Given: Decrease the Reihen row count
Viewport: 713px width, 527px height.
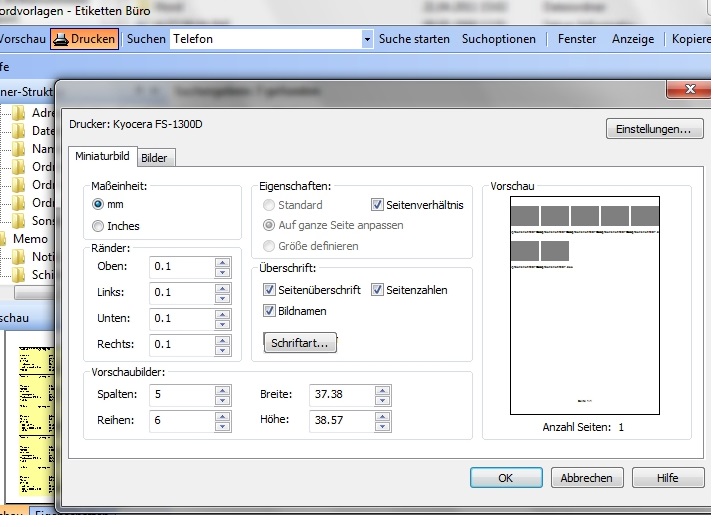Looking at the screenshot, I should (x=222, y=427).
